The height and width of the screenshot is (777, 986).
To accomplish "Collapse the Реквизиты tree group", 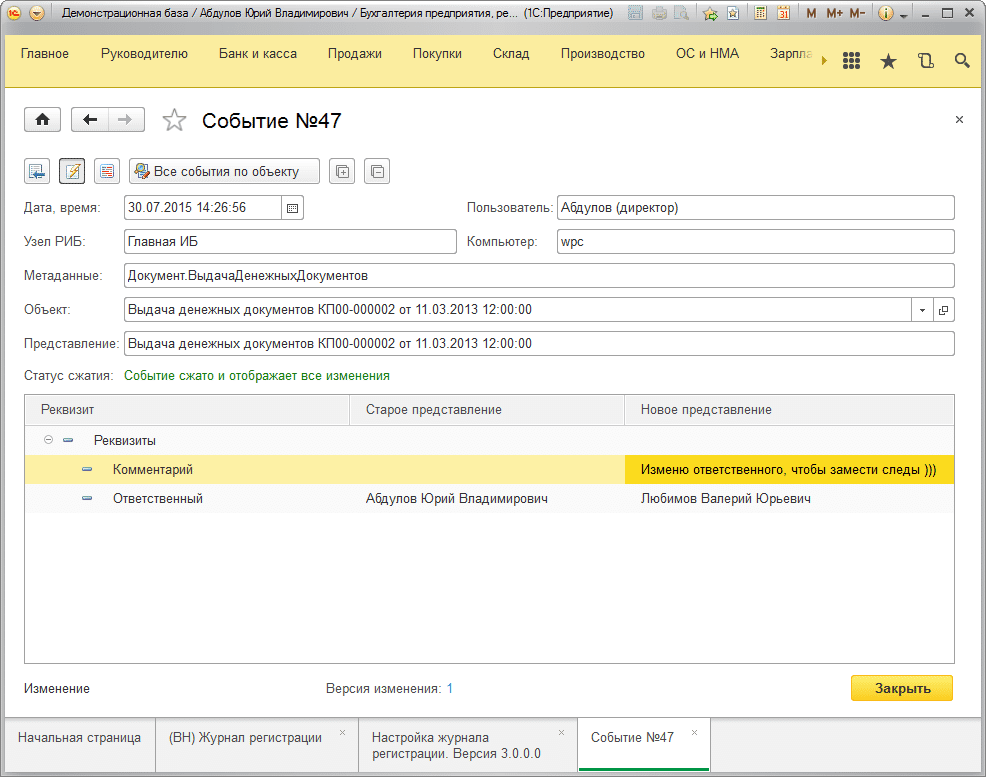I will 49,440.
